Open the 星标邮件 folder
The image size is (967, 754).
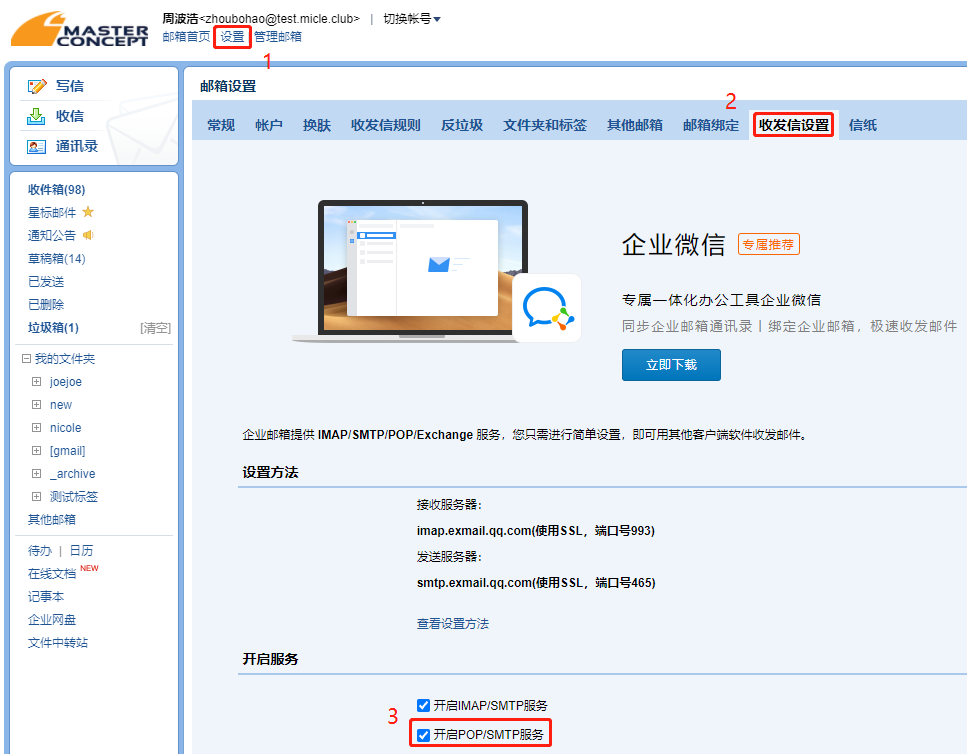pos(52,213)
